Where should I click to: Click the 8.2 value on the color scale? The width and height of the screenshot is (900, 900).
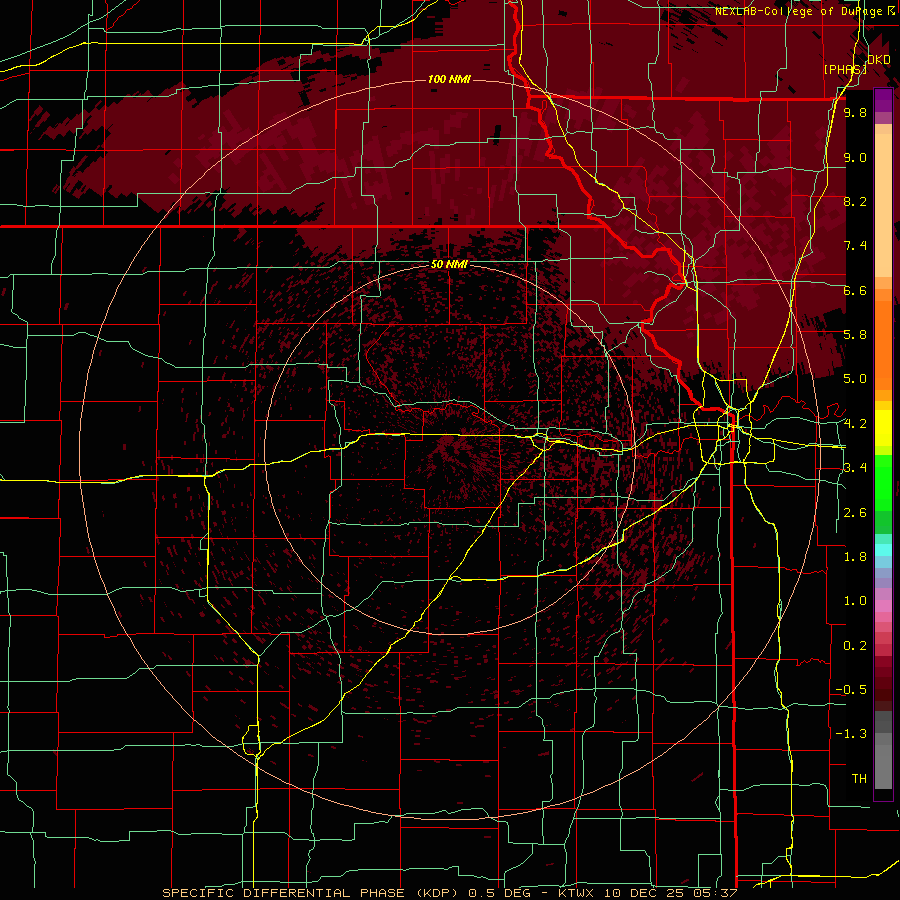click(x=855, y=201)
